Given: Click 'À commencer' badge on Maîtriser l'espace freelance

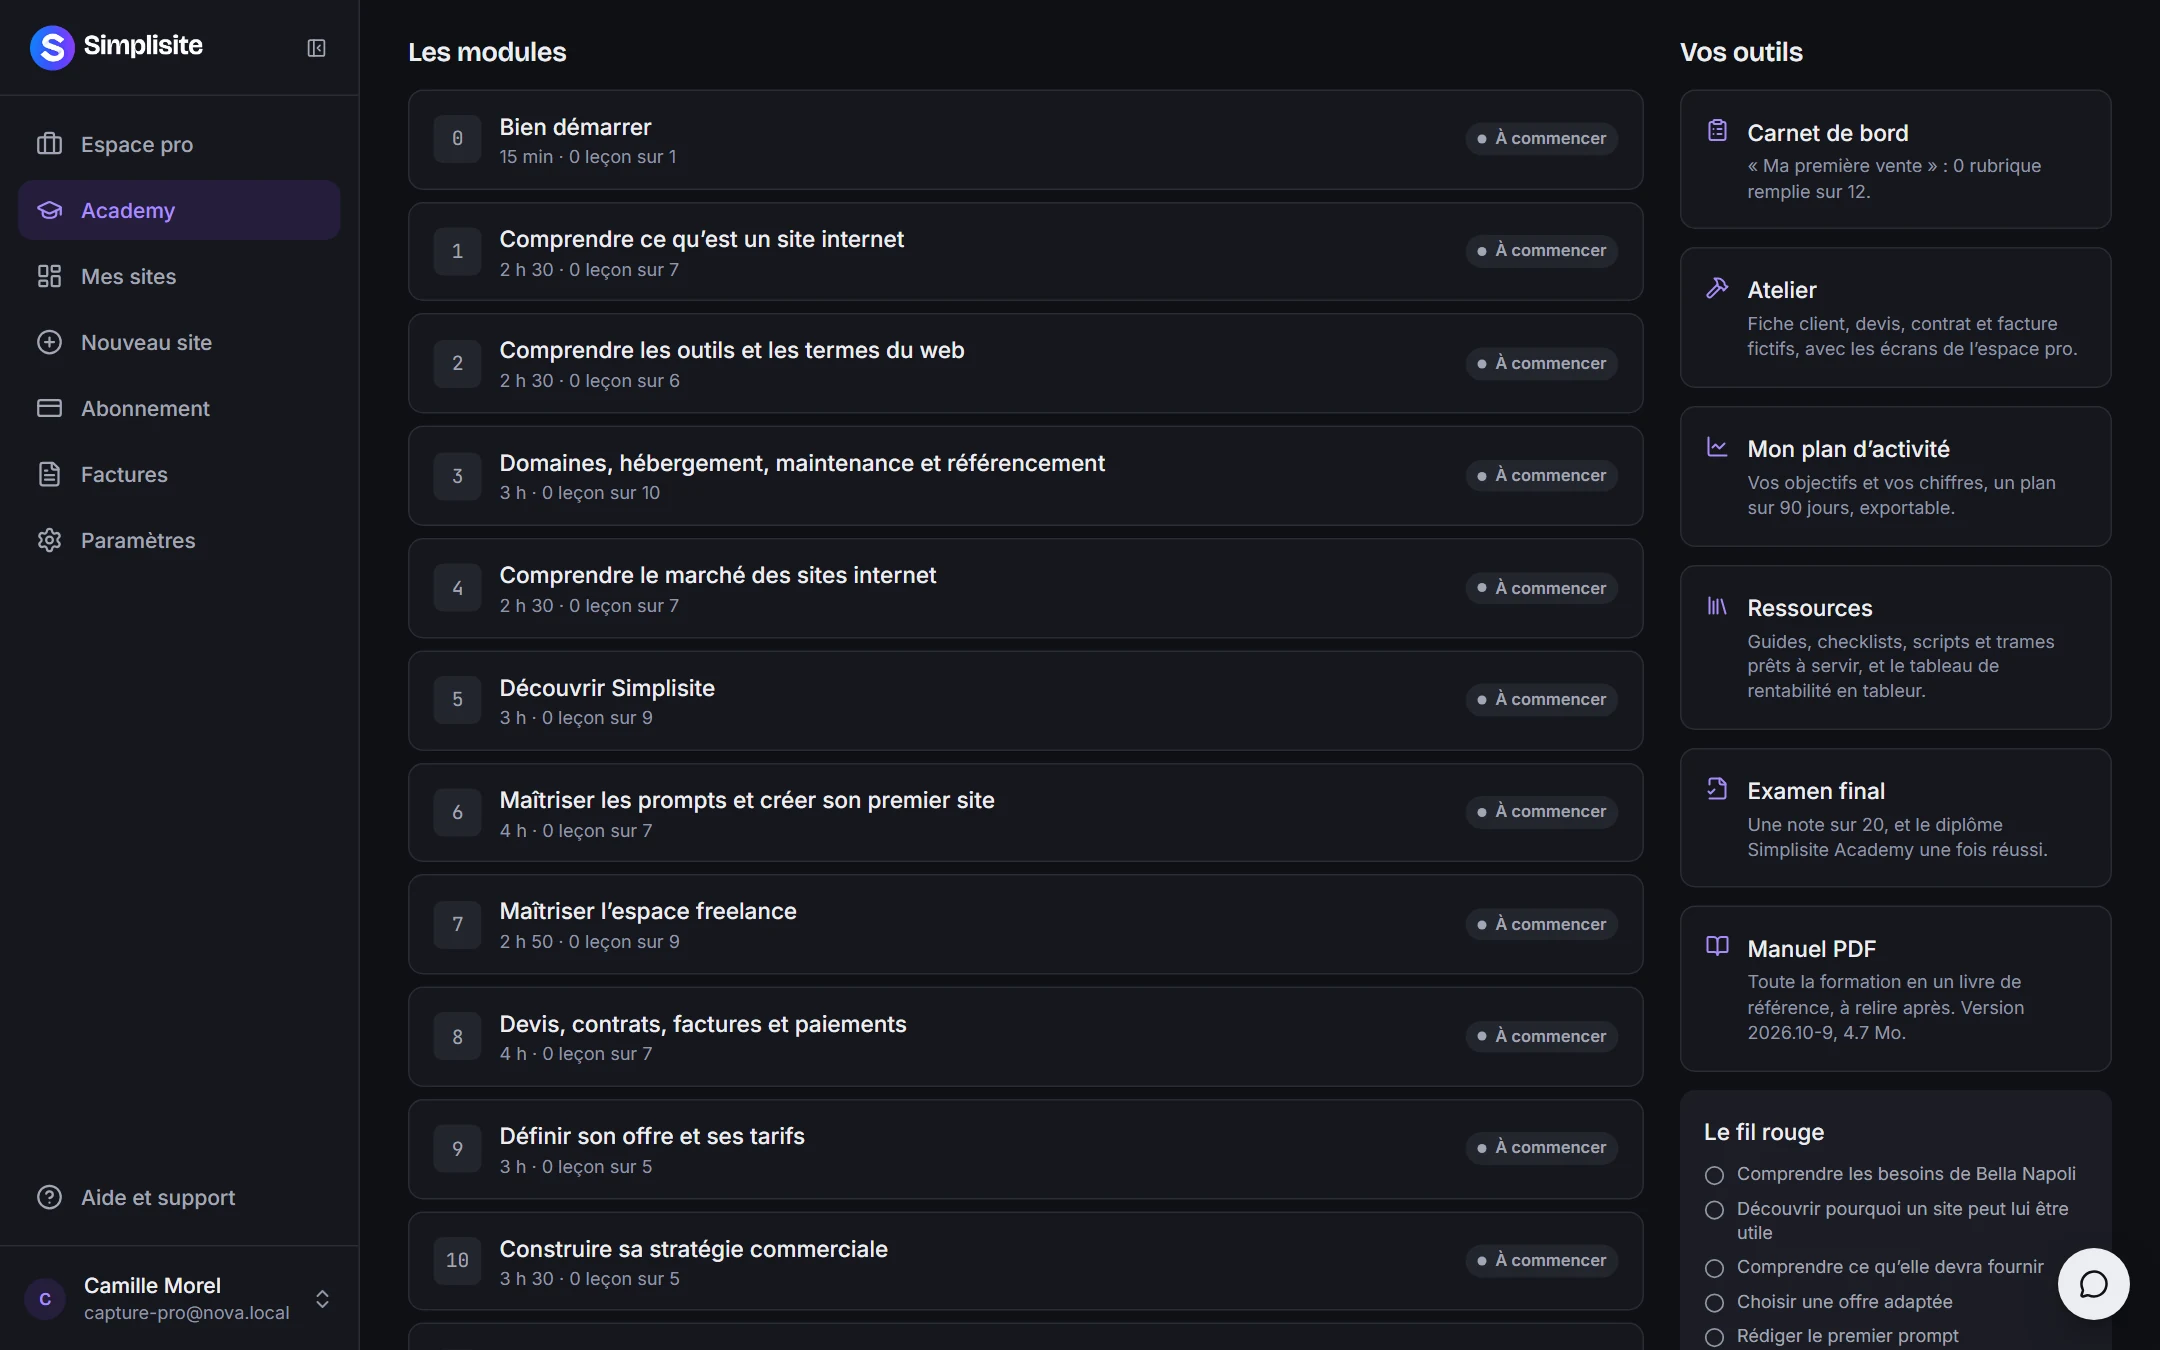Looking at the screenshot, I should coord(1541,925).
